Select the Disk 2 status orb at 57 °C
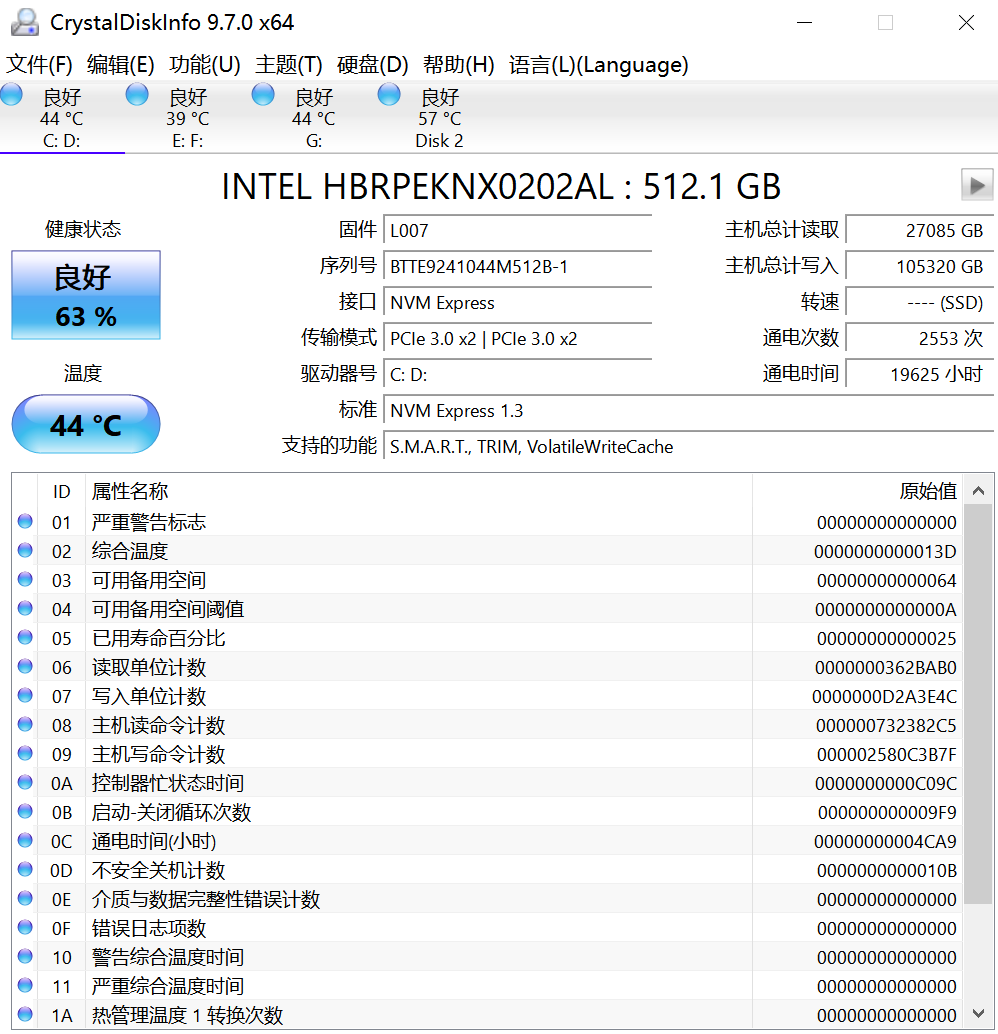The height and width of the screenshot is (1034, 998). click(389, 94)
